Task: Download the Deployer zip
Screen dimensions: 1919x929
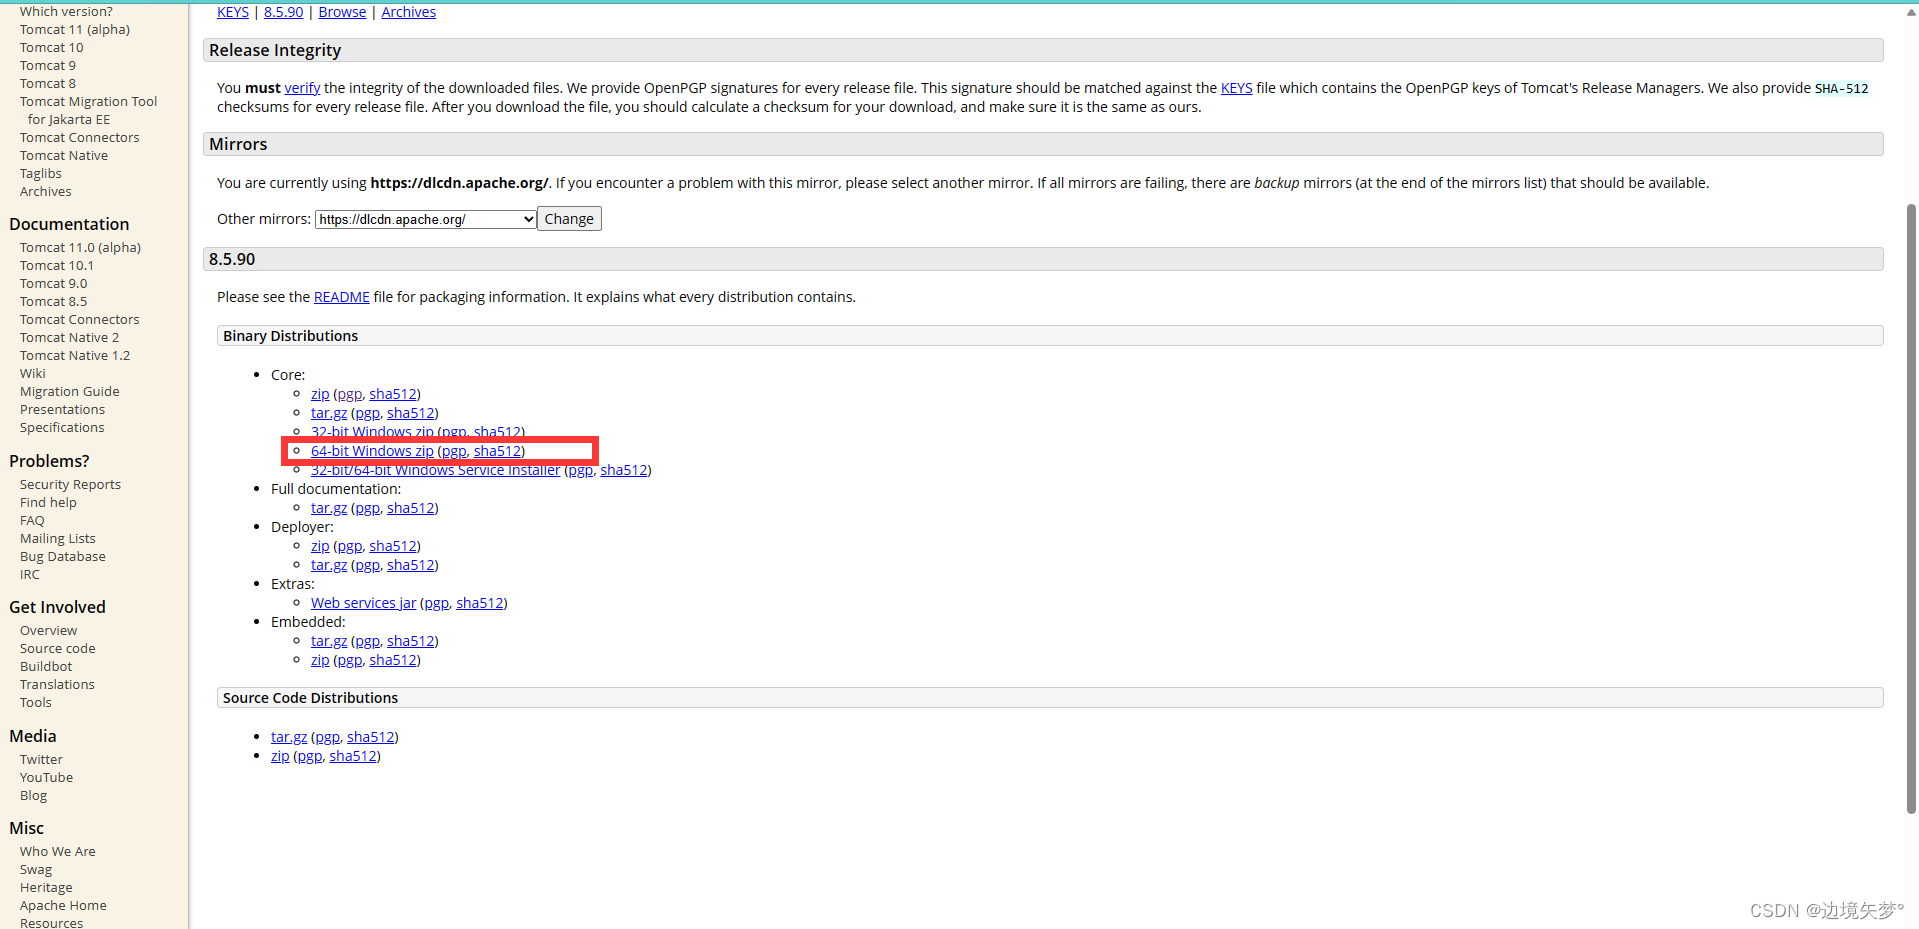Action: 320,546
